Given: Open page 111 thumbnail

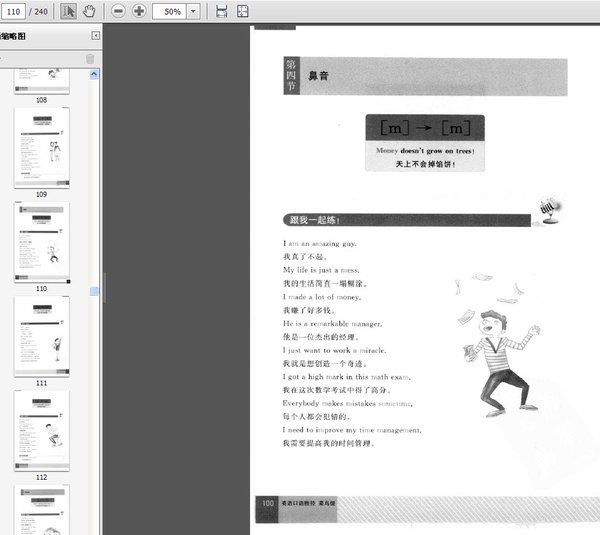Looking at the screenshot, I should coord(42,337).
